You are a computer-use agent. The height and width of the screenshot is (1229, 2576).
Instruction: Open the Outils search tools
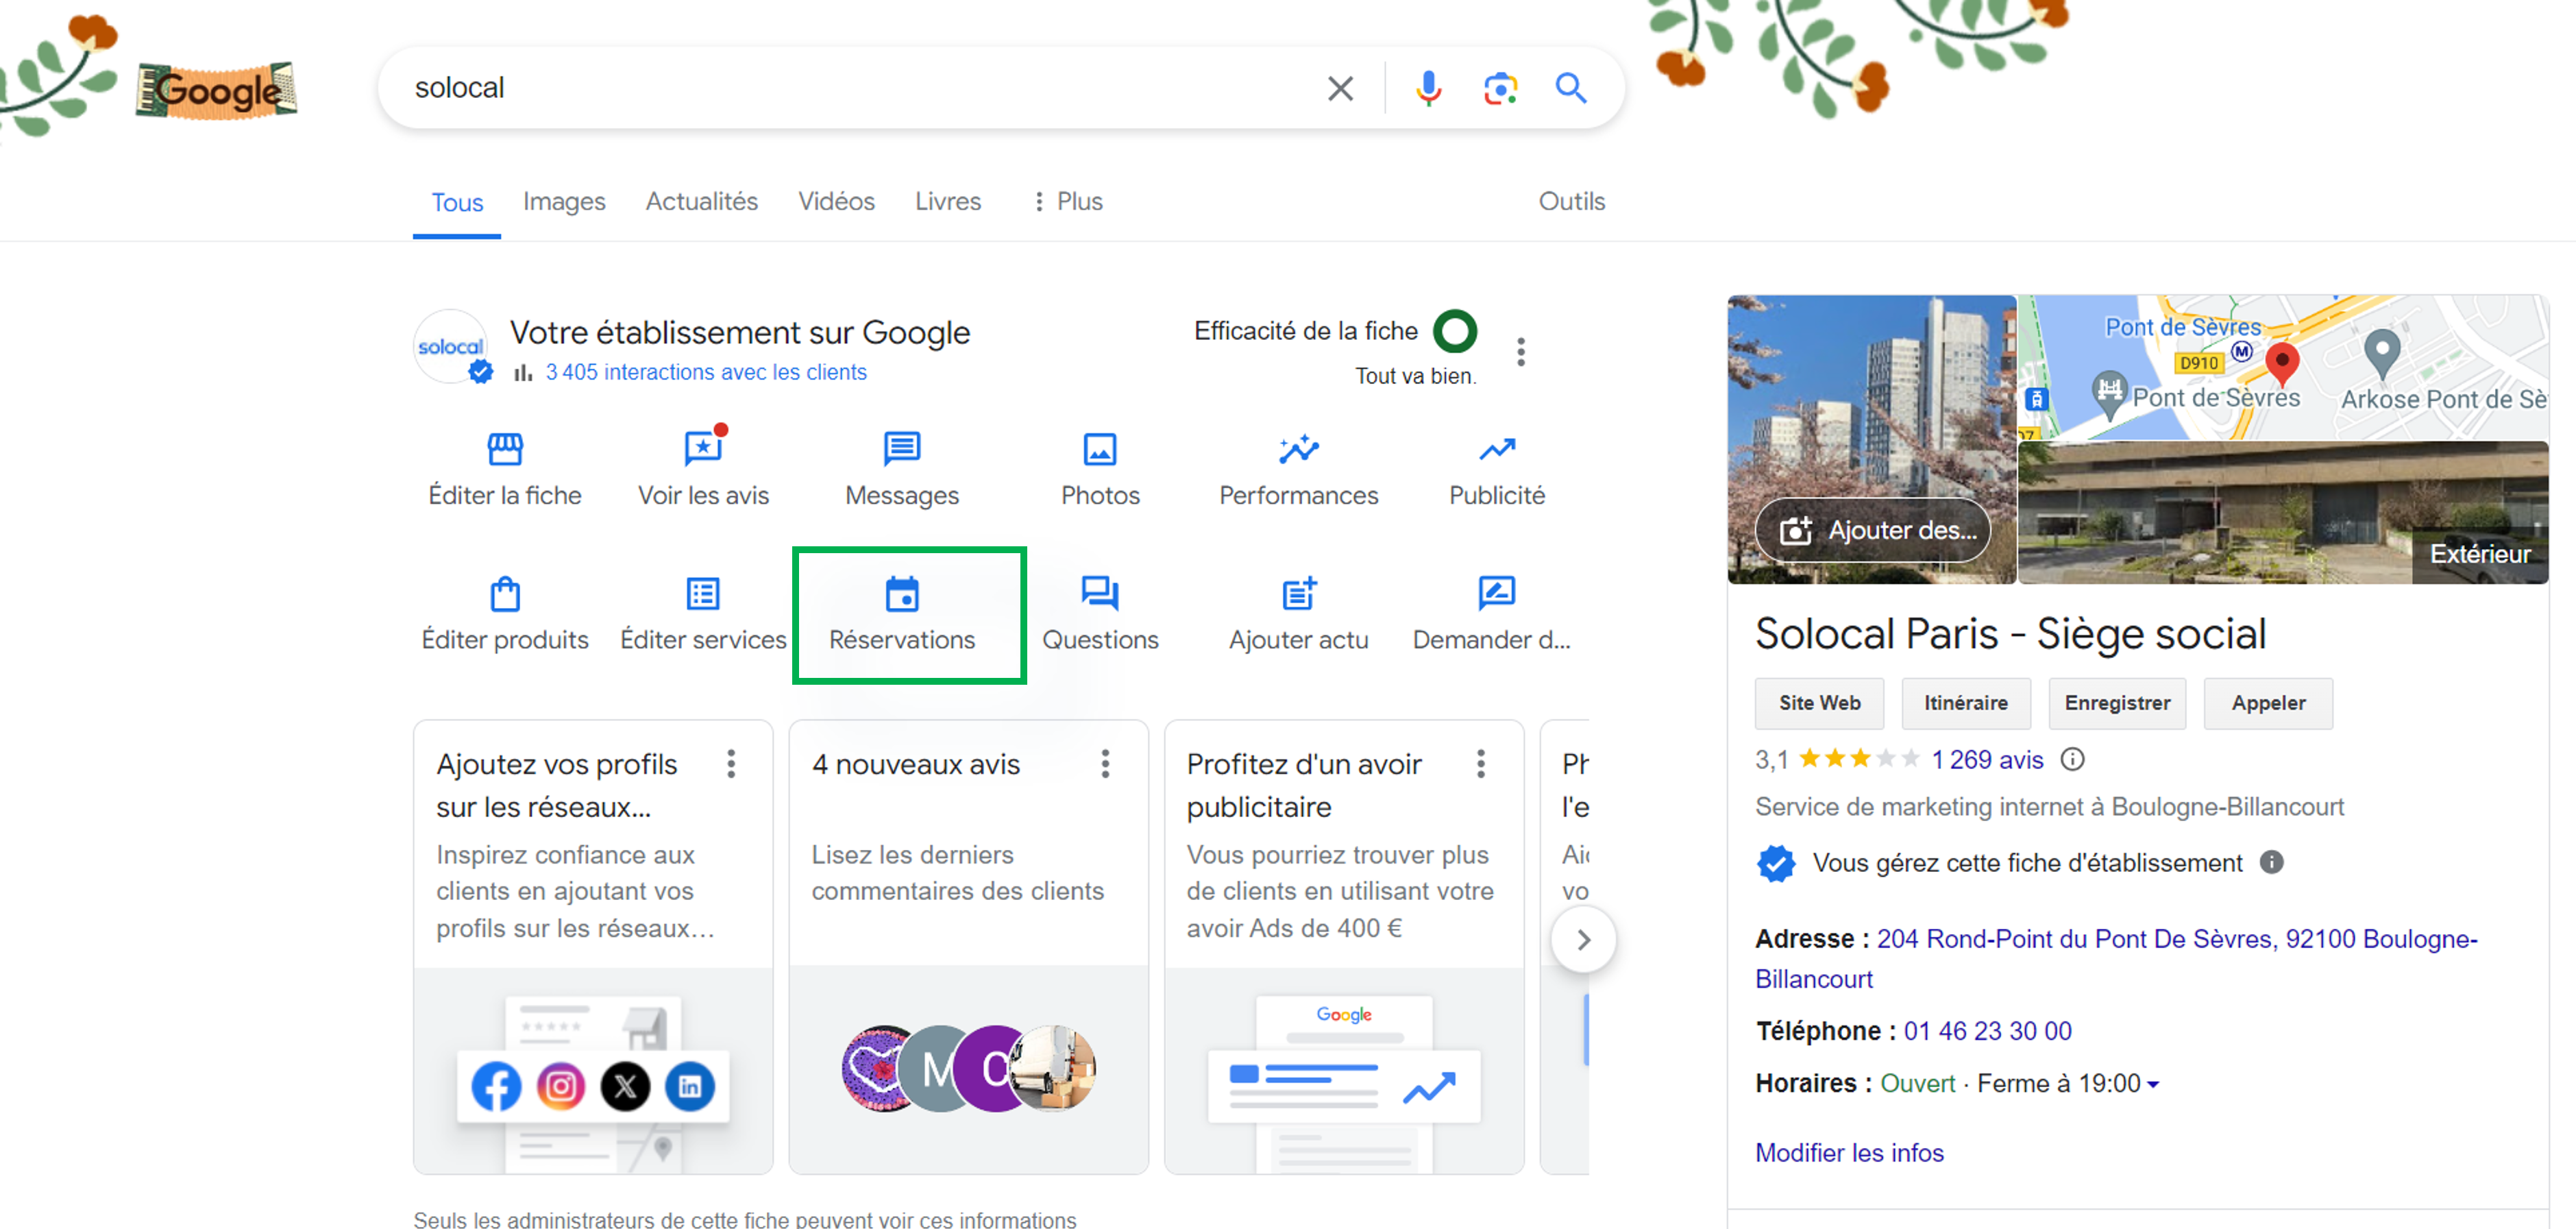pyautogui.click(x=1572, y=201)
